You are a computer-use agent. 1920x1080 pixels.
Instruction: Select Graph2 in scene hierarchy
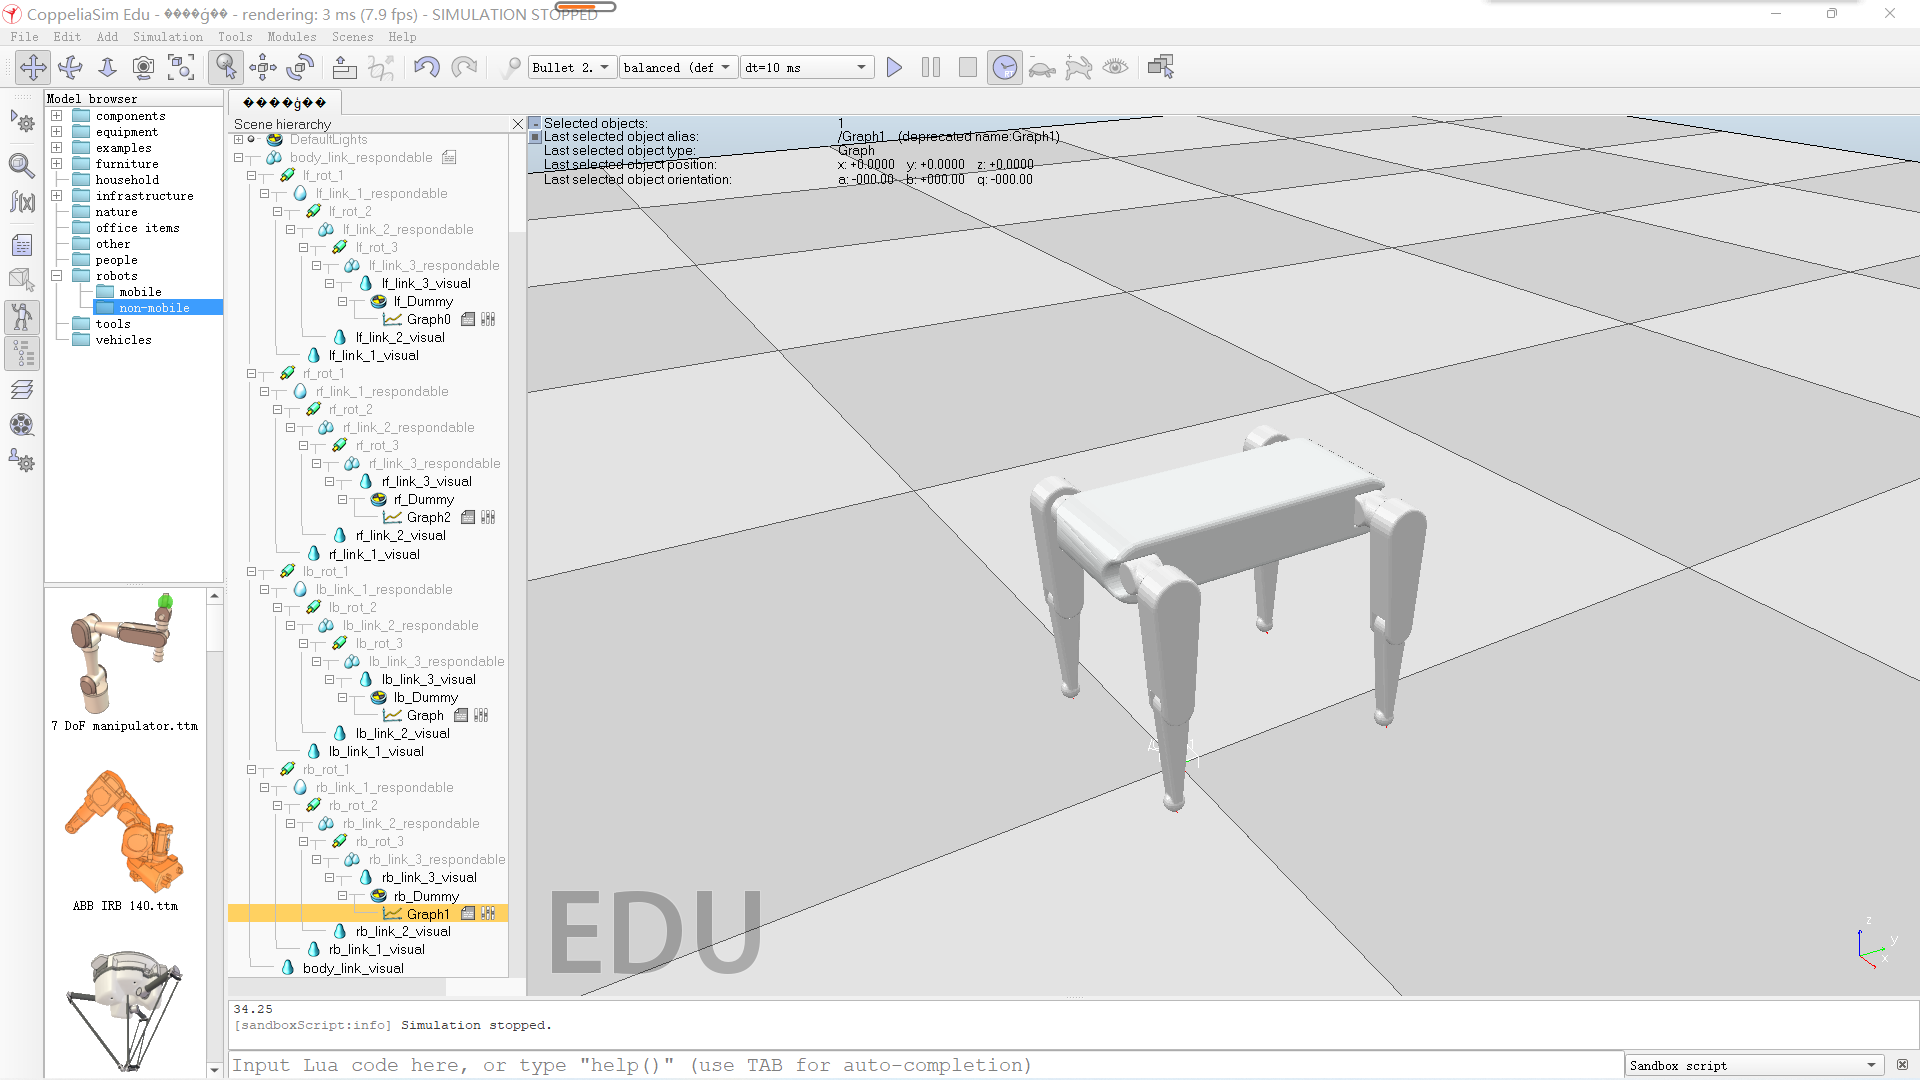428,517
